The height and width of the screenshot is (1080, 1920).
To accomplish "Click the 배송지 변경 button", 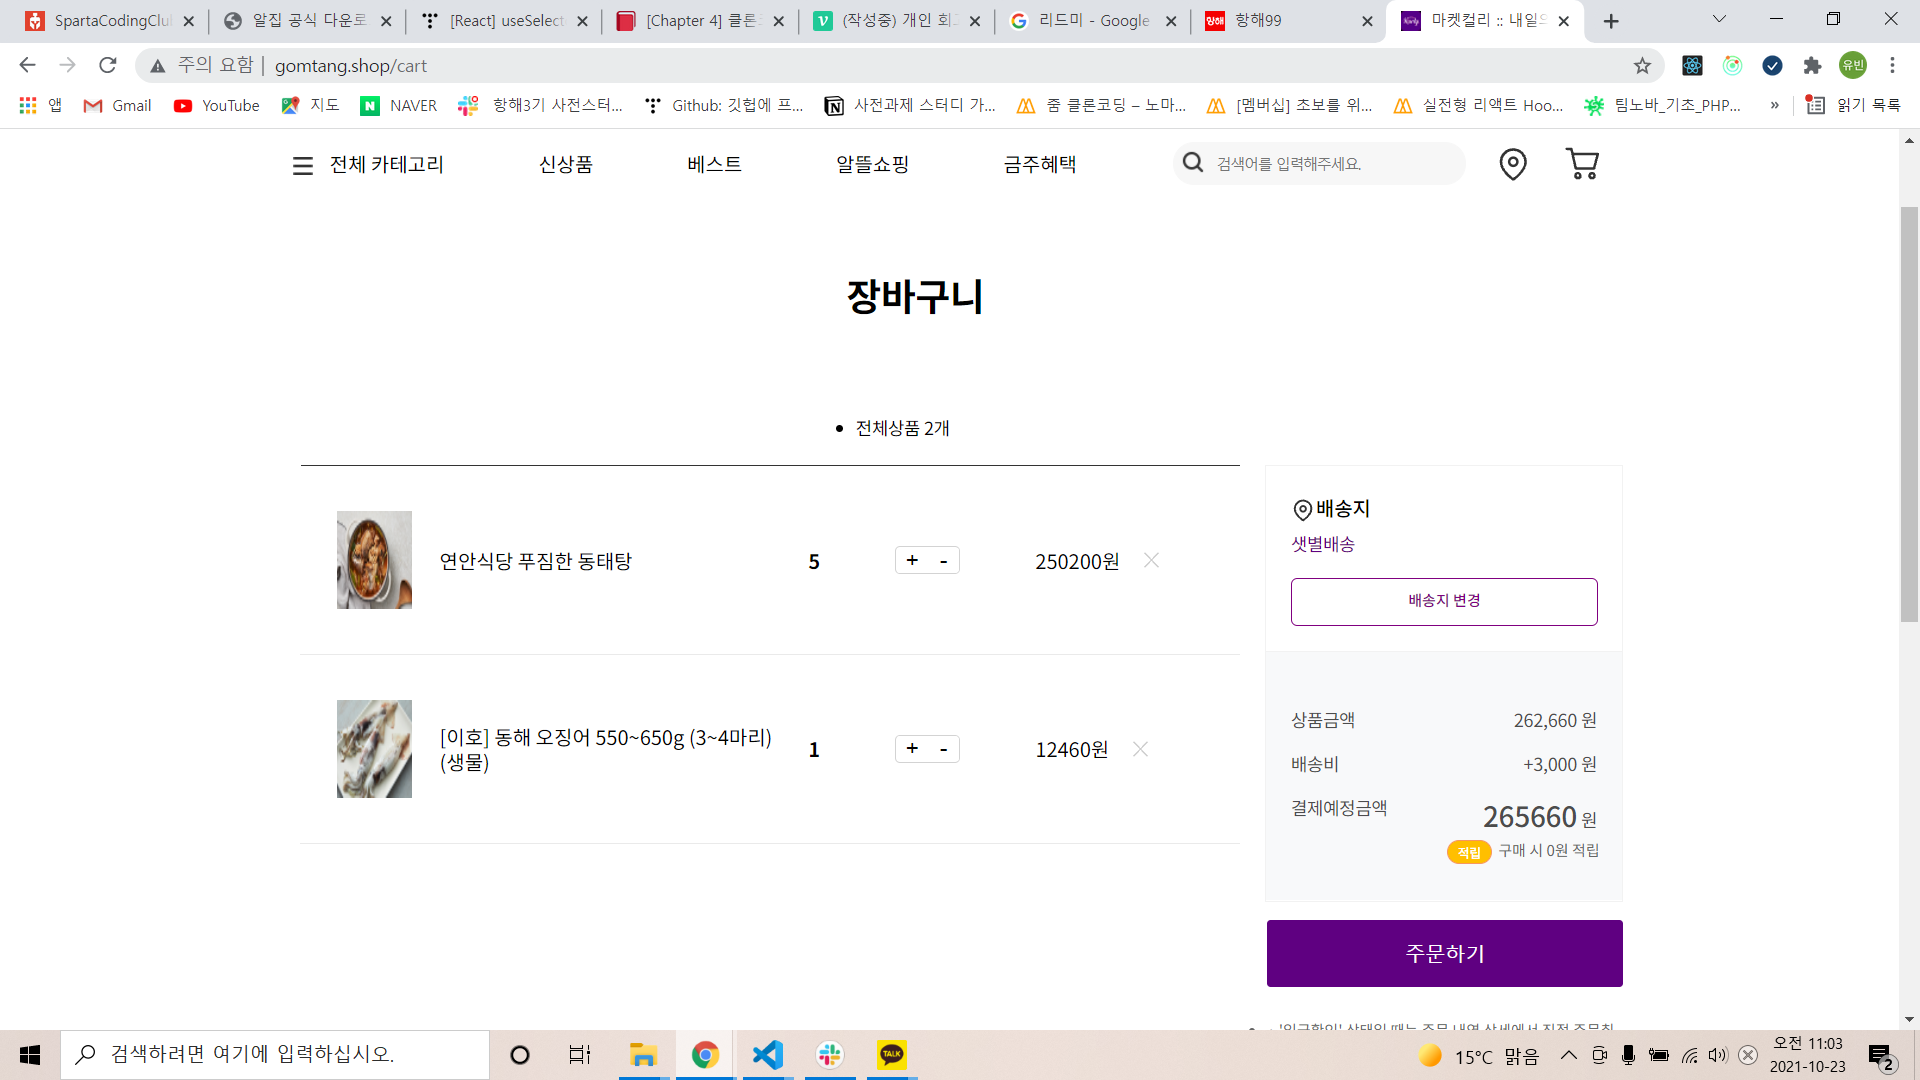I will pyautogui.click(x=1443, y=601).
